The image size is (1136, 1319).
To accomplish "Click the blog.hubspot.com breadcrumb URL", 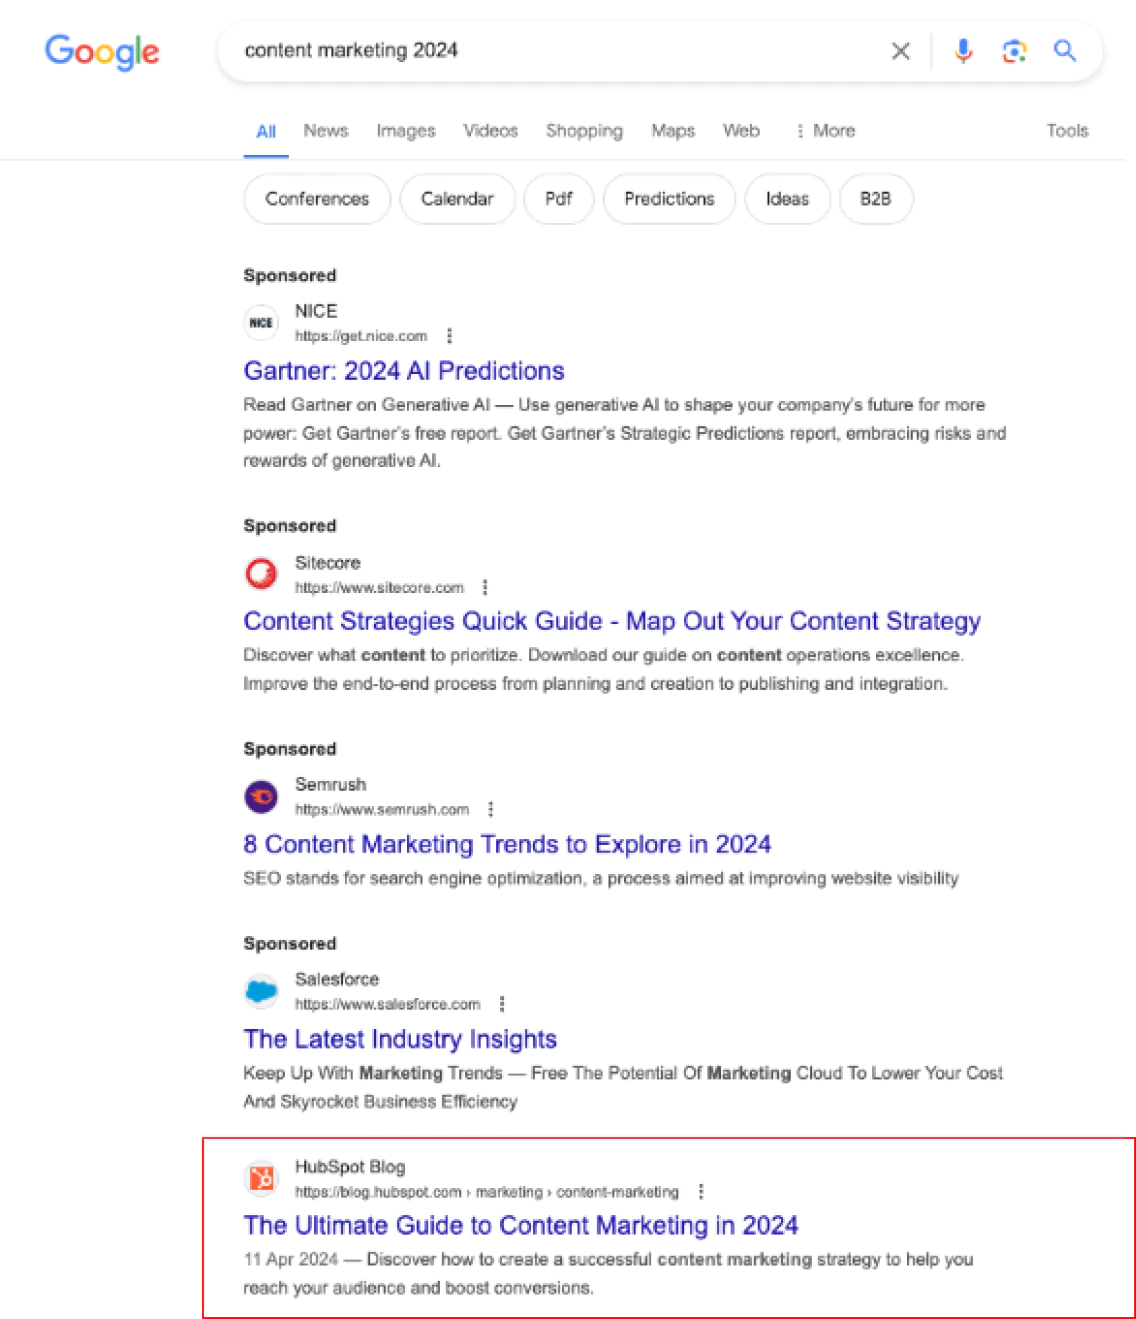I will click(x=487, y=1192).
